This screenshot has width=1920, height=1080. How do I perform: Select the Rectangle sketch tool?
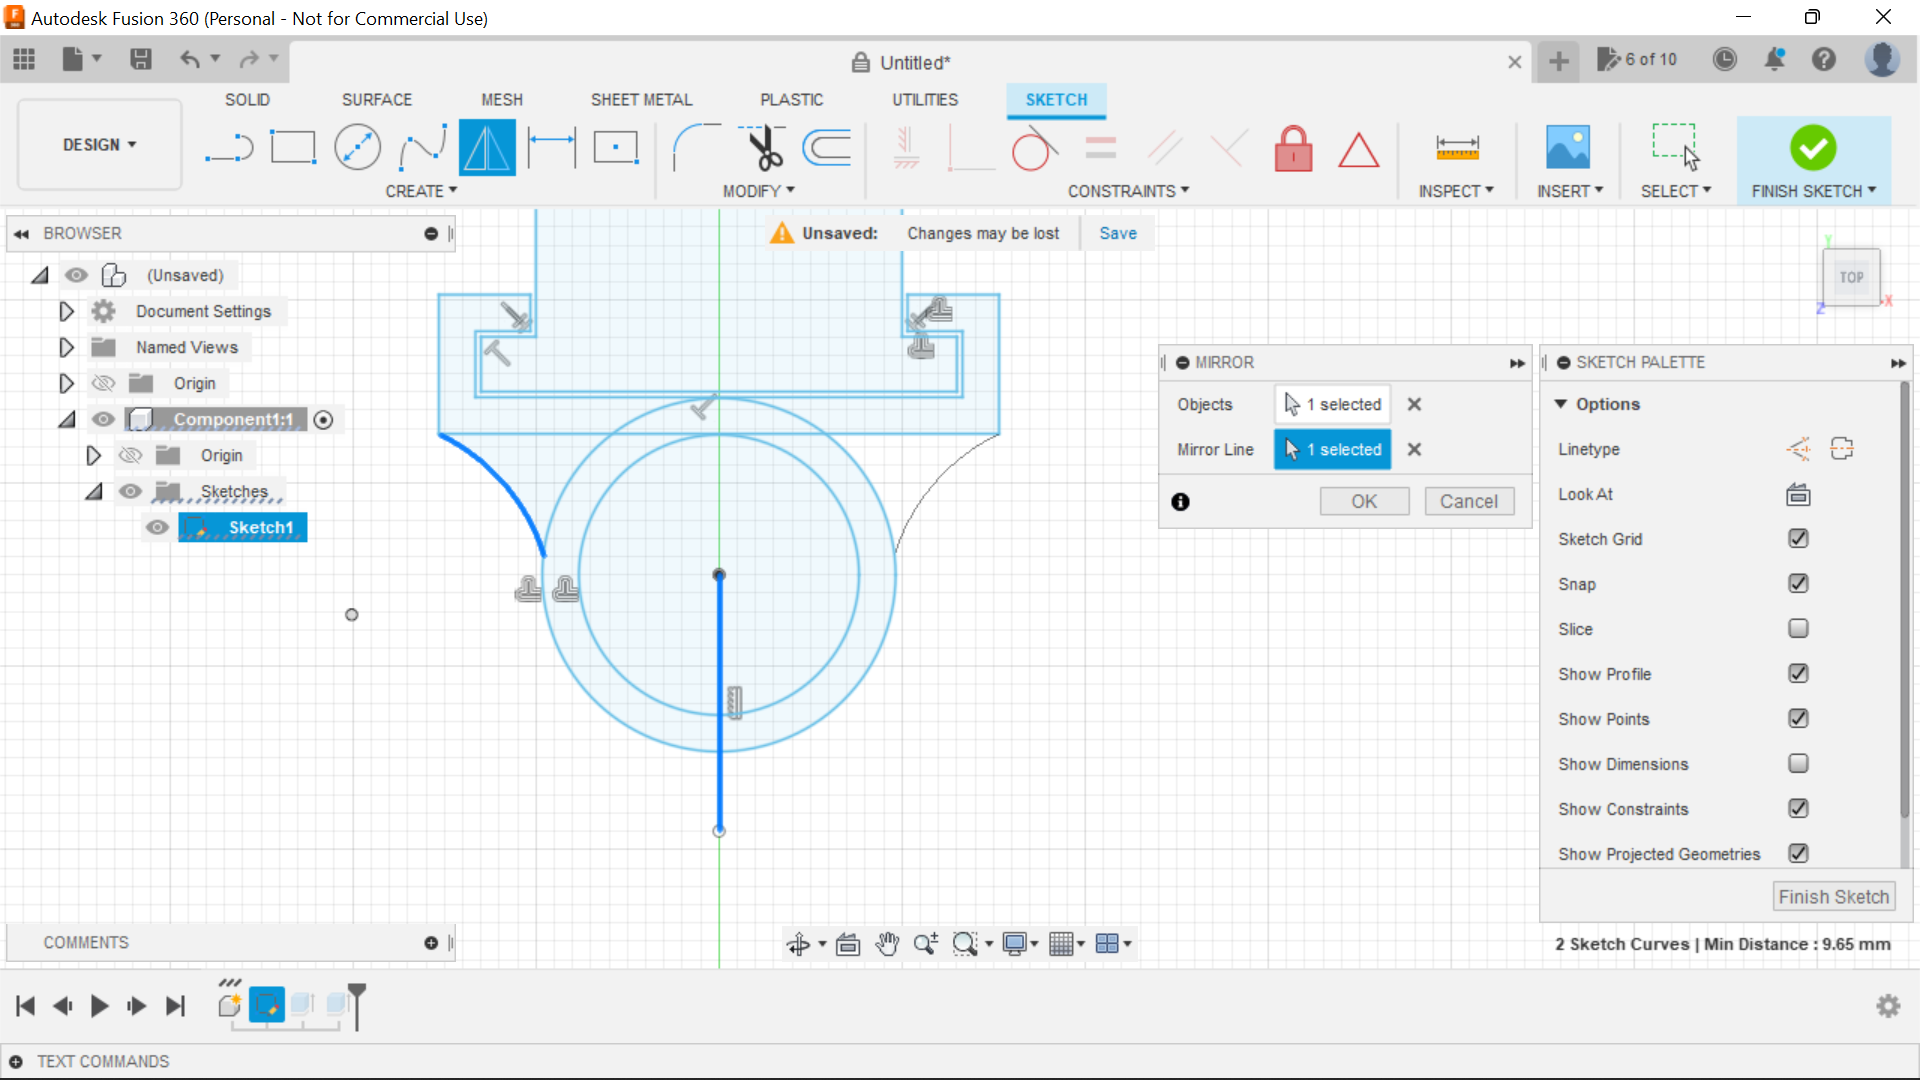293,148
